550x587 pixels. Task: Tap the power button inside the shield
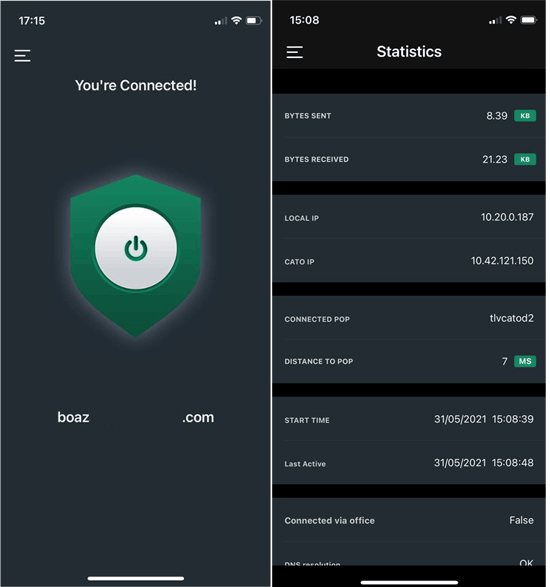tap(136, 248)
